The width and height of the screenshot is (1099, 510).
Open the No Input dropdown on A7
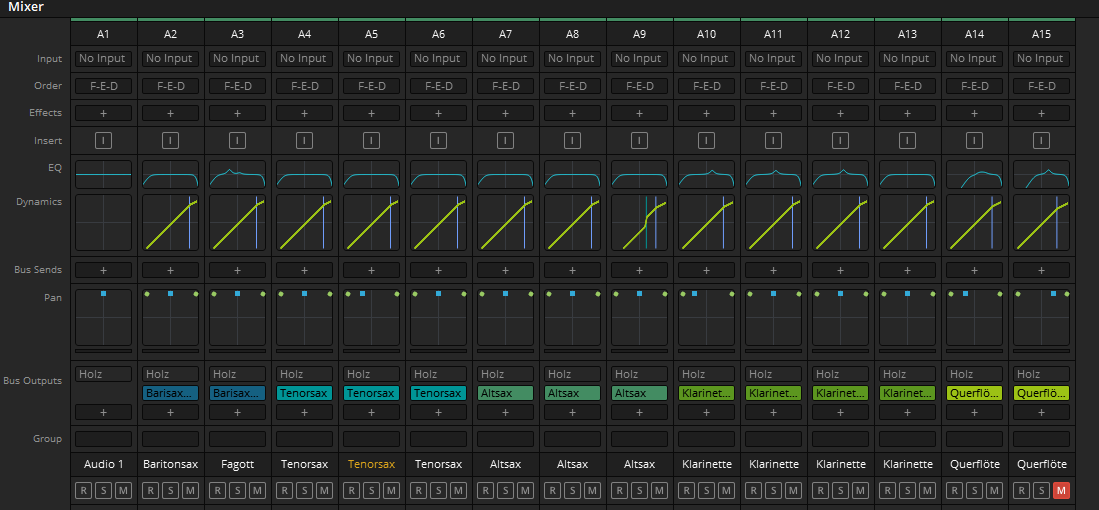click(505, 59)
